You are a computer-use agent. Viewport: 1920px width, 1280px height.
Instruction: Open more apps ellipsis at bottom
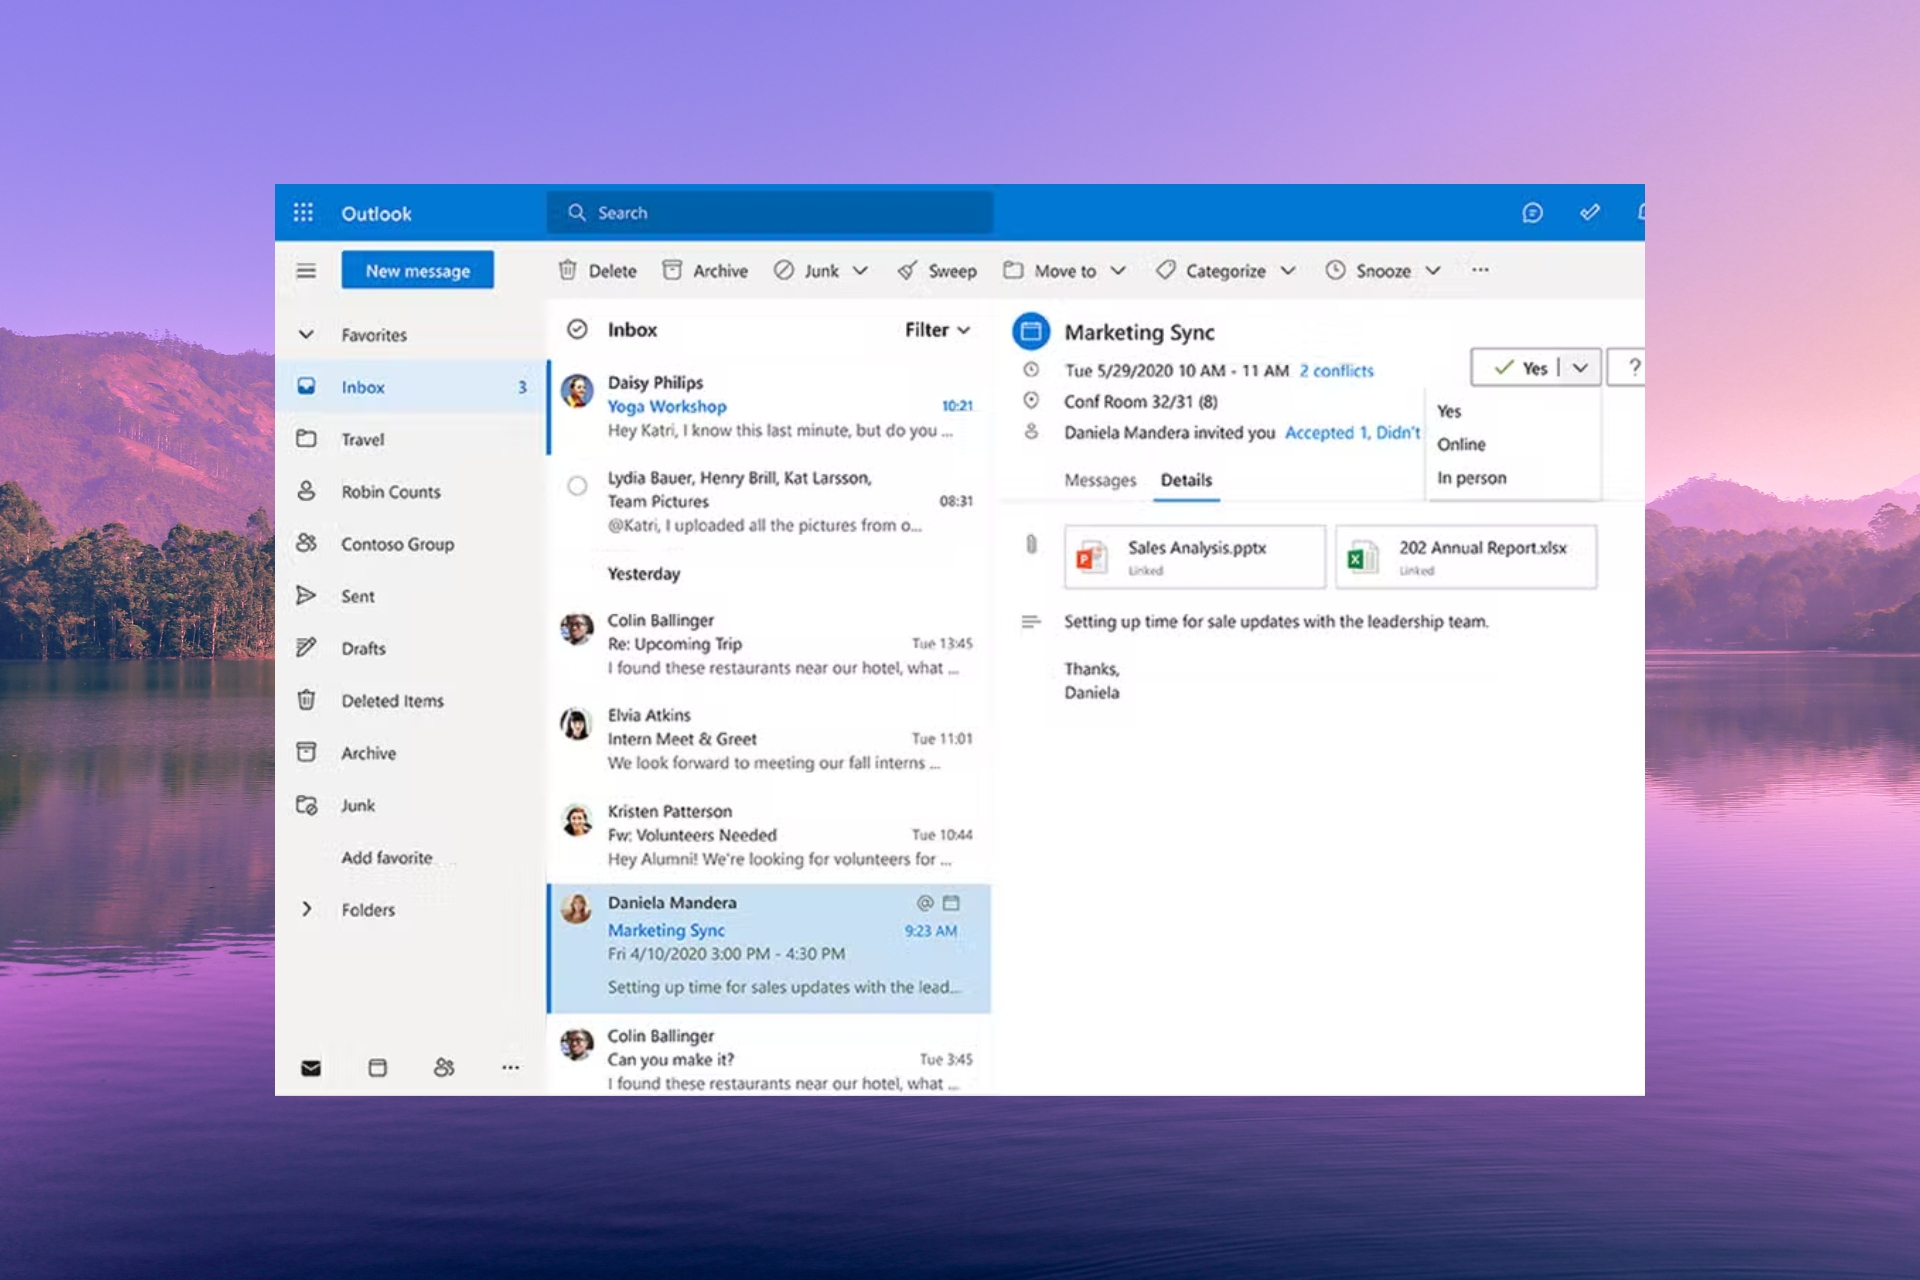click(510, 1068)
